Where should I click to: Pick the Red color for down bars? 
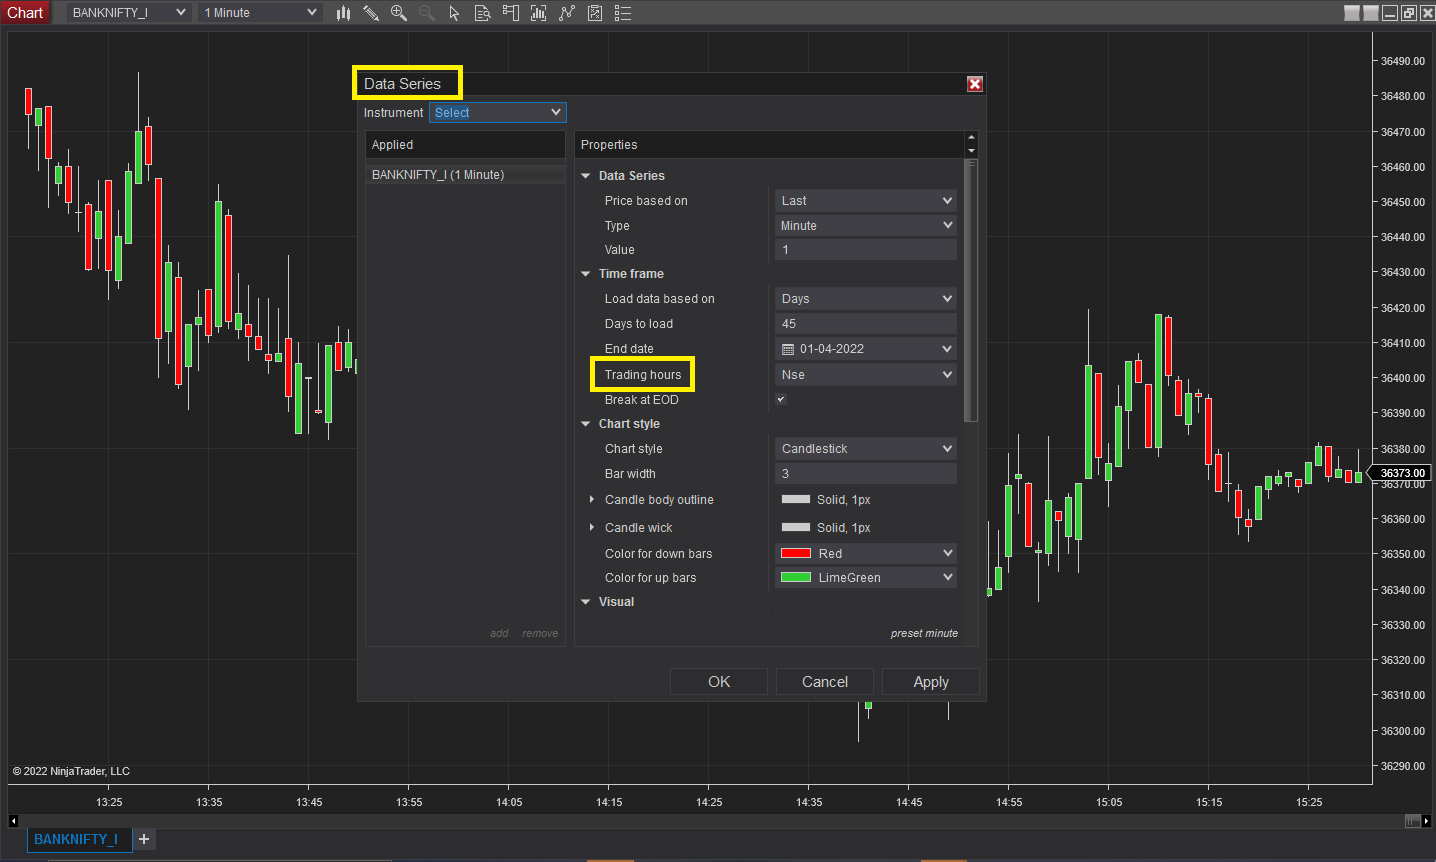(866, 553)
